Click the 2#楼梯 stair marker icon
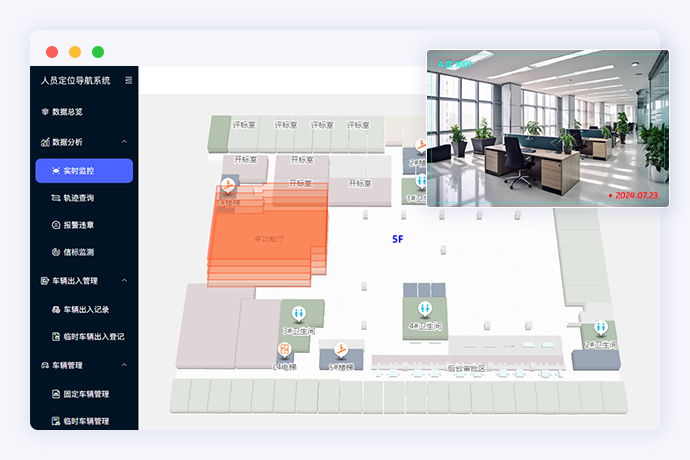 pyautogui.click(x=422, y=144)
